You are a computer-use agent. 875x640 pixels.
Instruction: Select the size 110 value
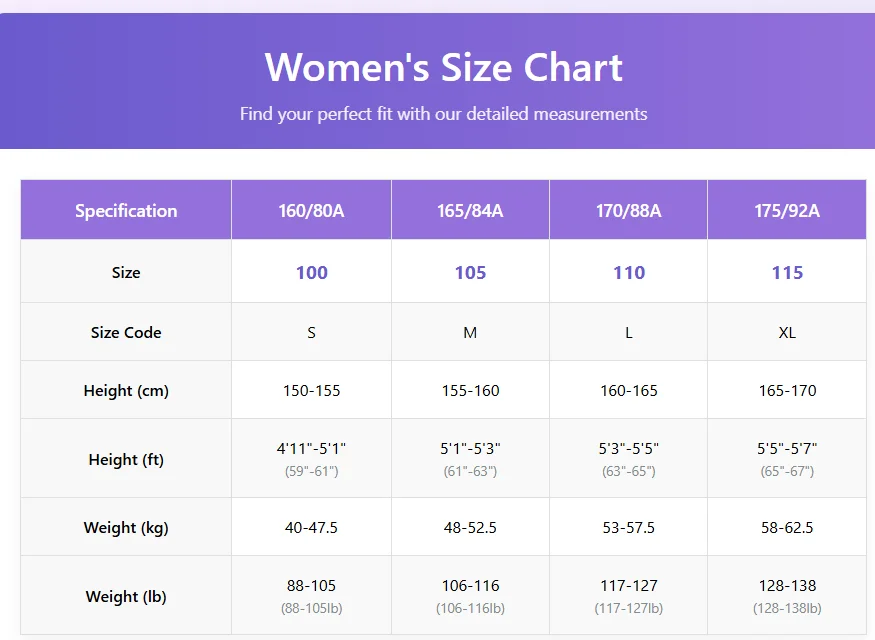(629, 273)
